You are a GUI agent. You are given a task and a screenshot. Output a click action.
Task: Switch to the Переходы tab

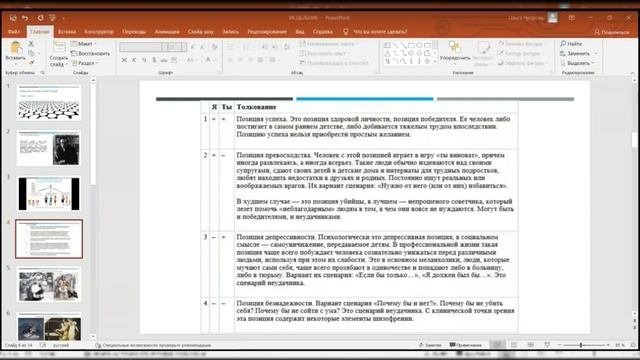click(x=134, y=31)
